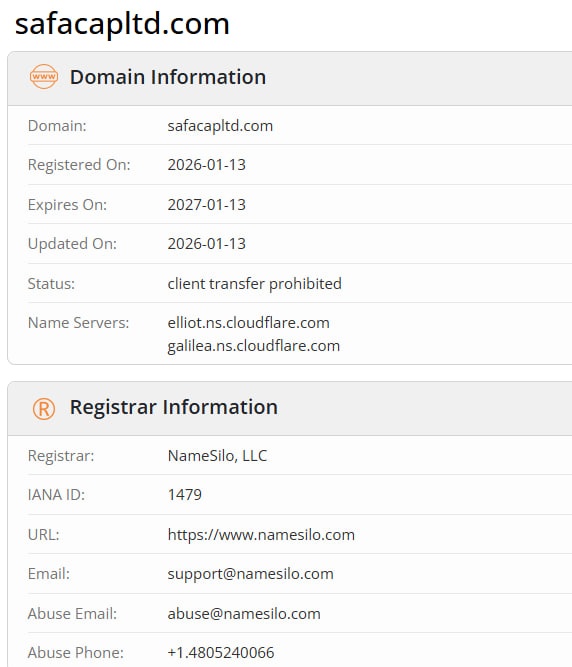Click the abuse email abuse@namesilo.com
This screenshot has height=667, width=572.
(x=244, y=614)
